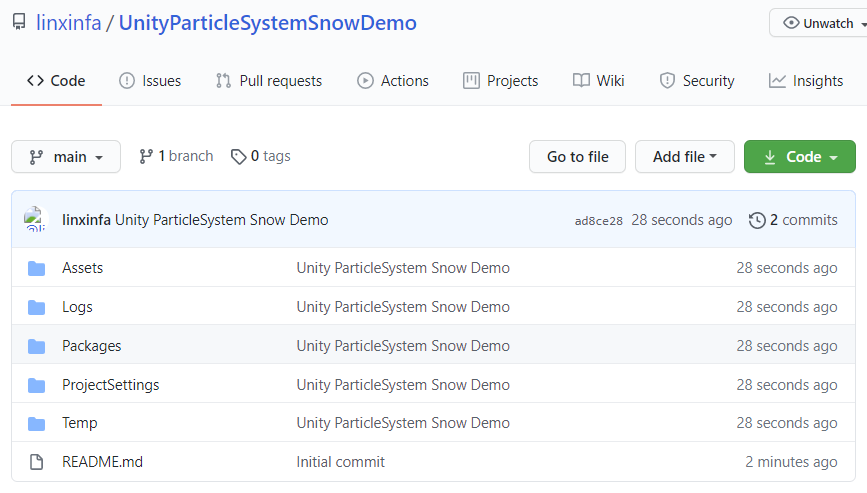Click 28 seconds ago in the Temp row
The image size is (867, 493).
click(x=787, y=423)
